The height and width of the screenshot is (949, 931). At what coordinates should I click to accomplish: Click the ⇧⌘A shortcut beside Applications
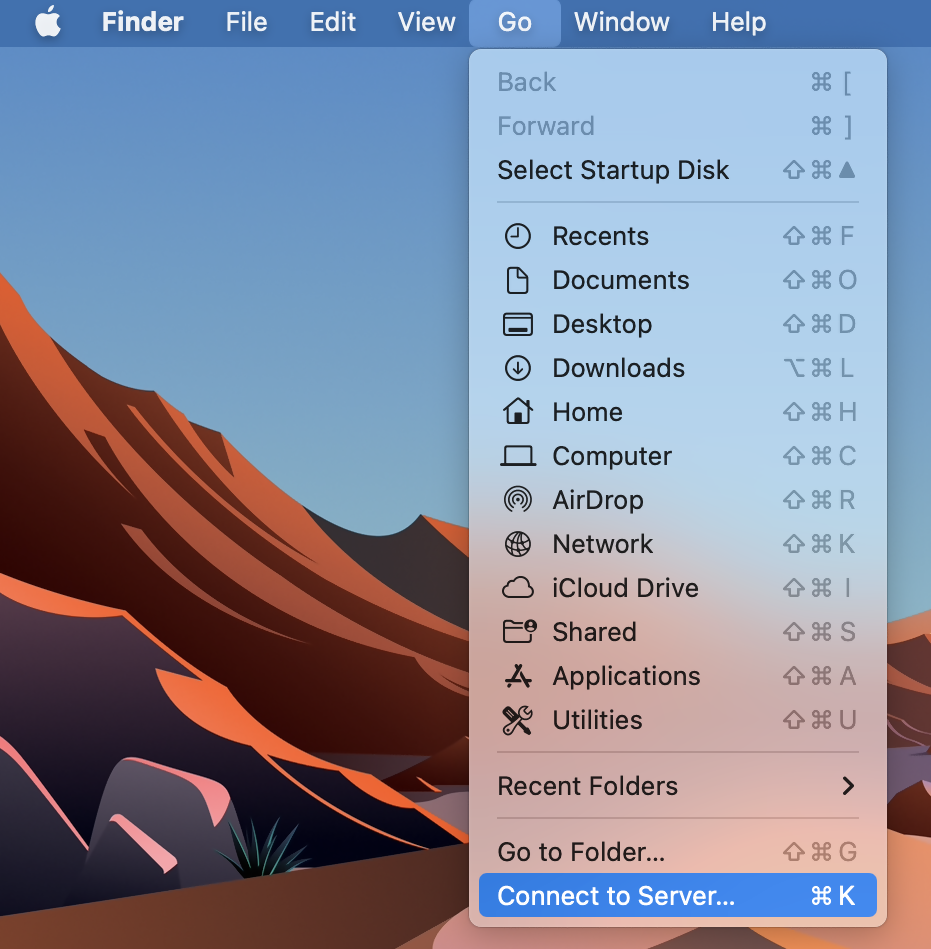(820, 676)
